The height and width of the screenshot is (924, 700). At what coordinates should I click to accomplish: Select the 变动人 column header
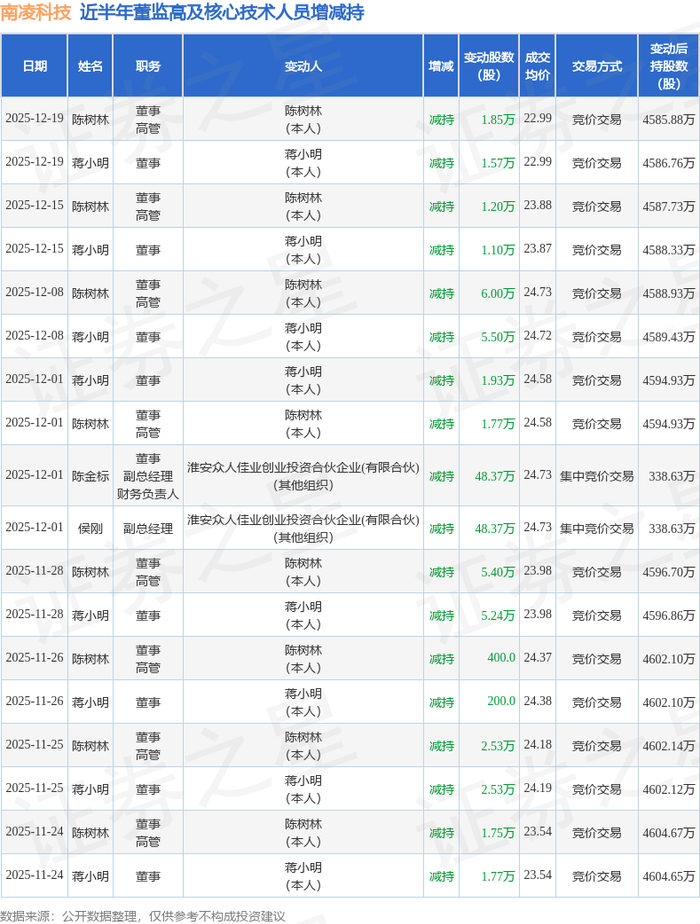[303, 66]
